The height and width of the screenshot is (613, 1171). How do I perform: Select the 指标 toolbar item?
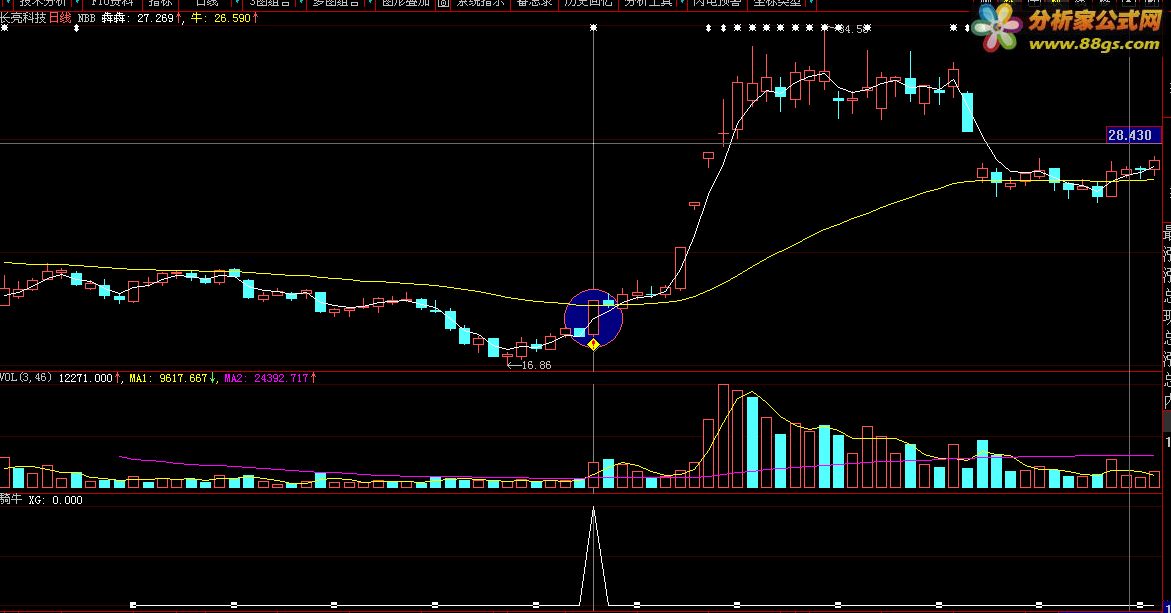160,3
